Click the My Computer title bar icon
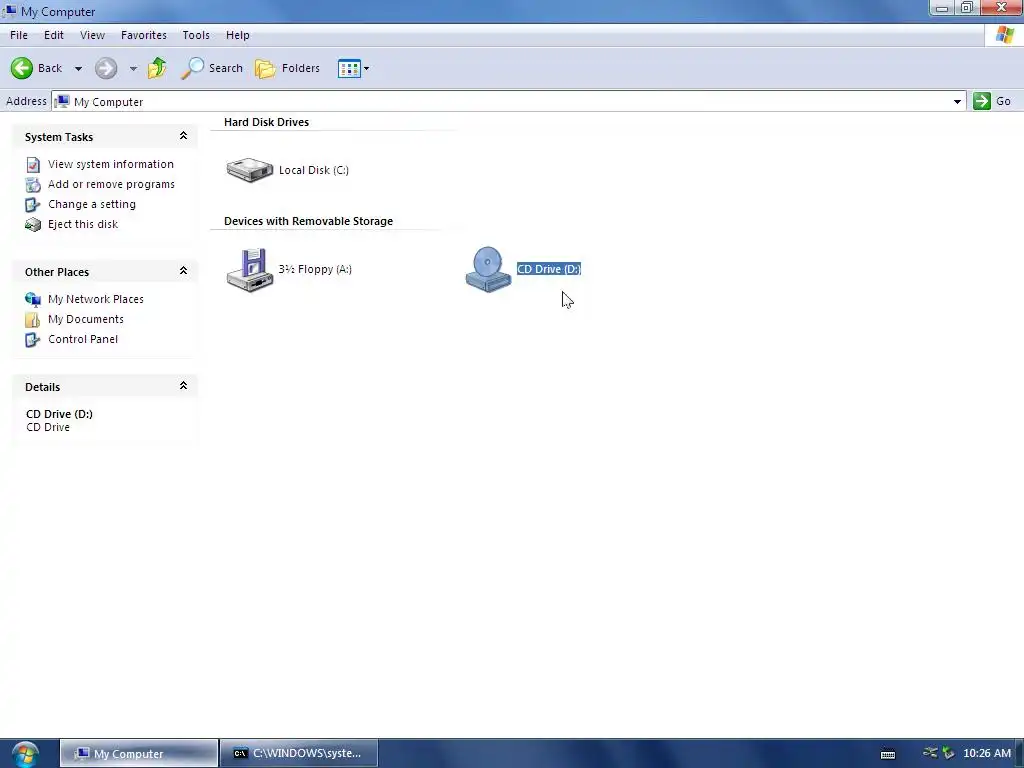This screenshot has width=1024, height=768. [10, 11]
